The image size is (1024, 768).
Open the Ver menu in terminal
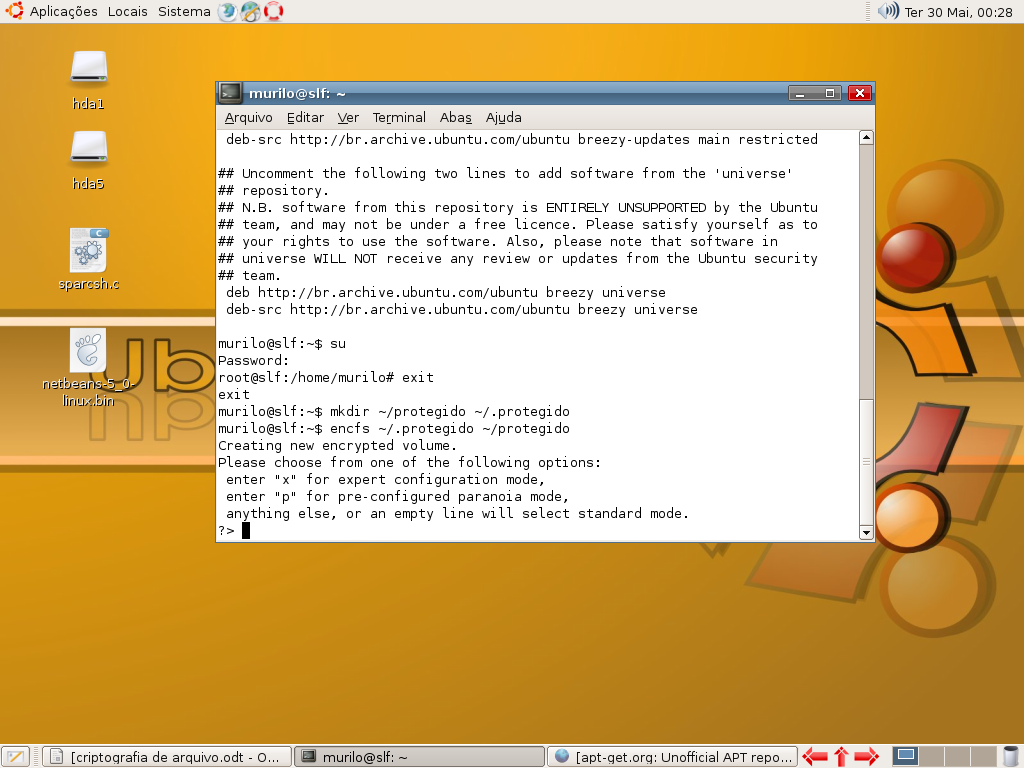point(348,118)
